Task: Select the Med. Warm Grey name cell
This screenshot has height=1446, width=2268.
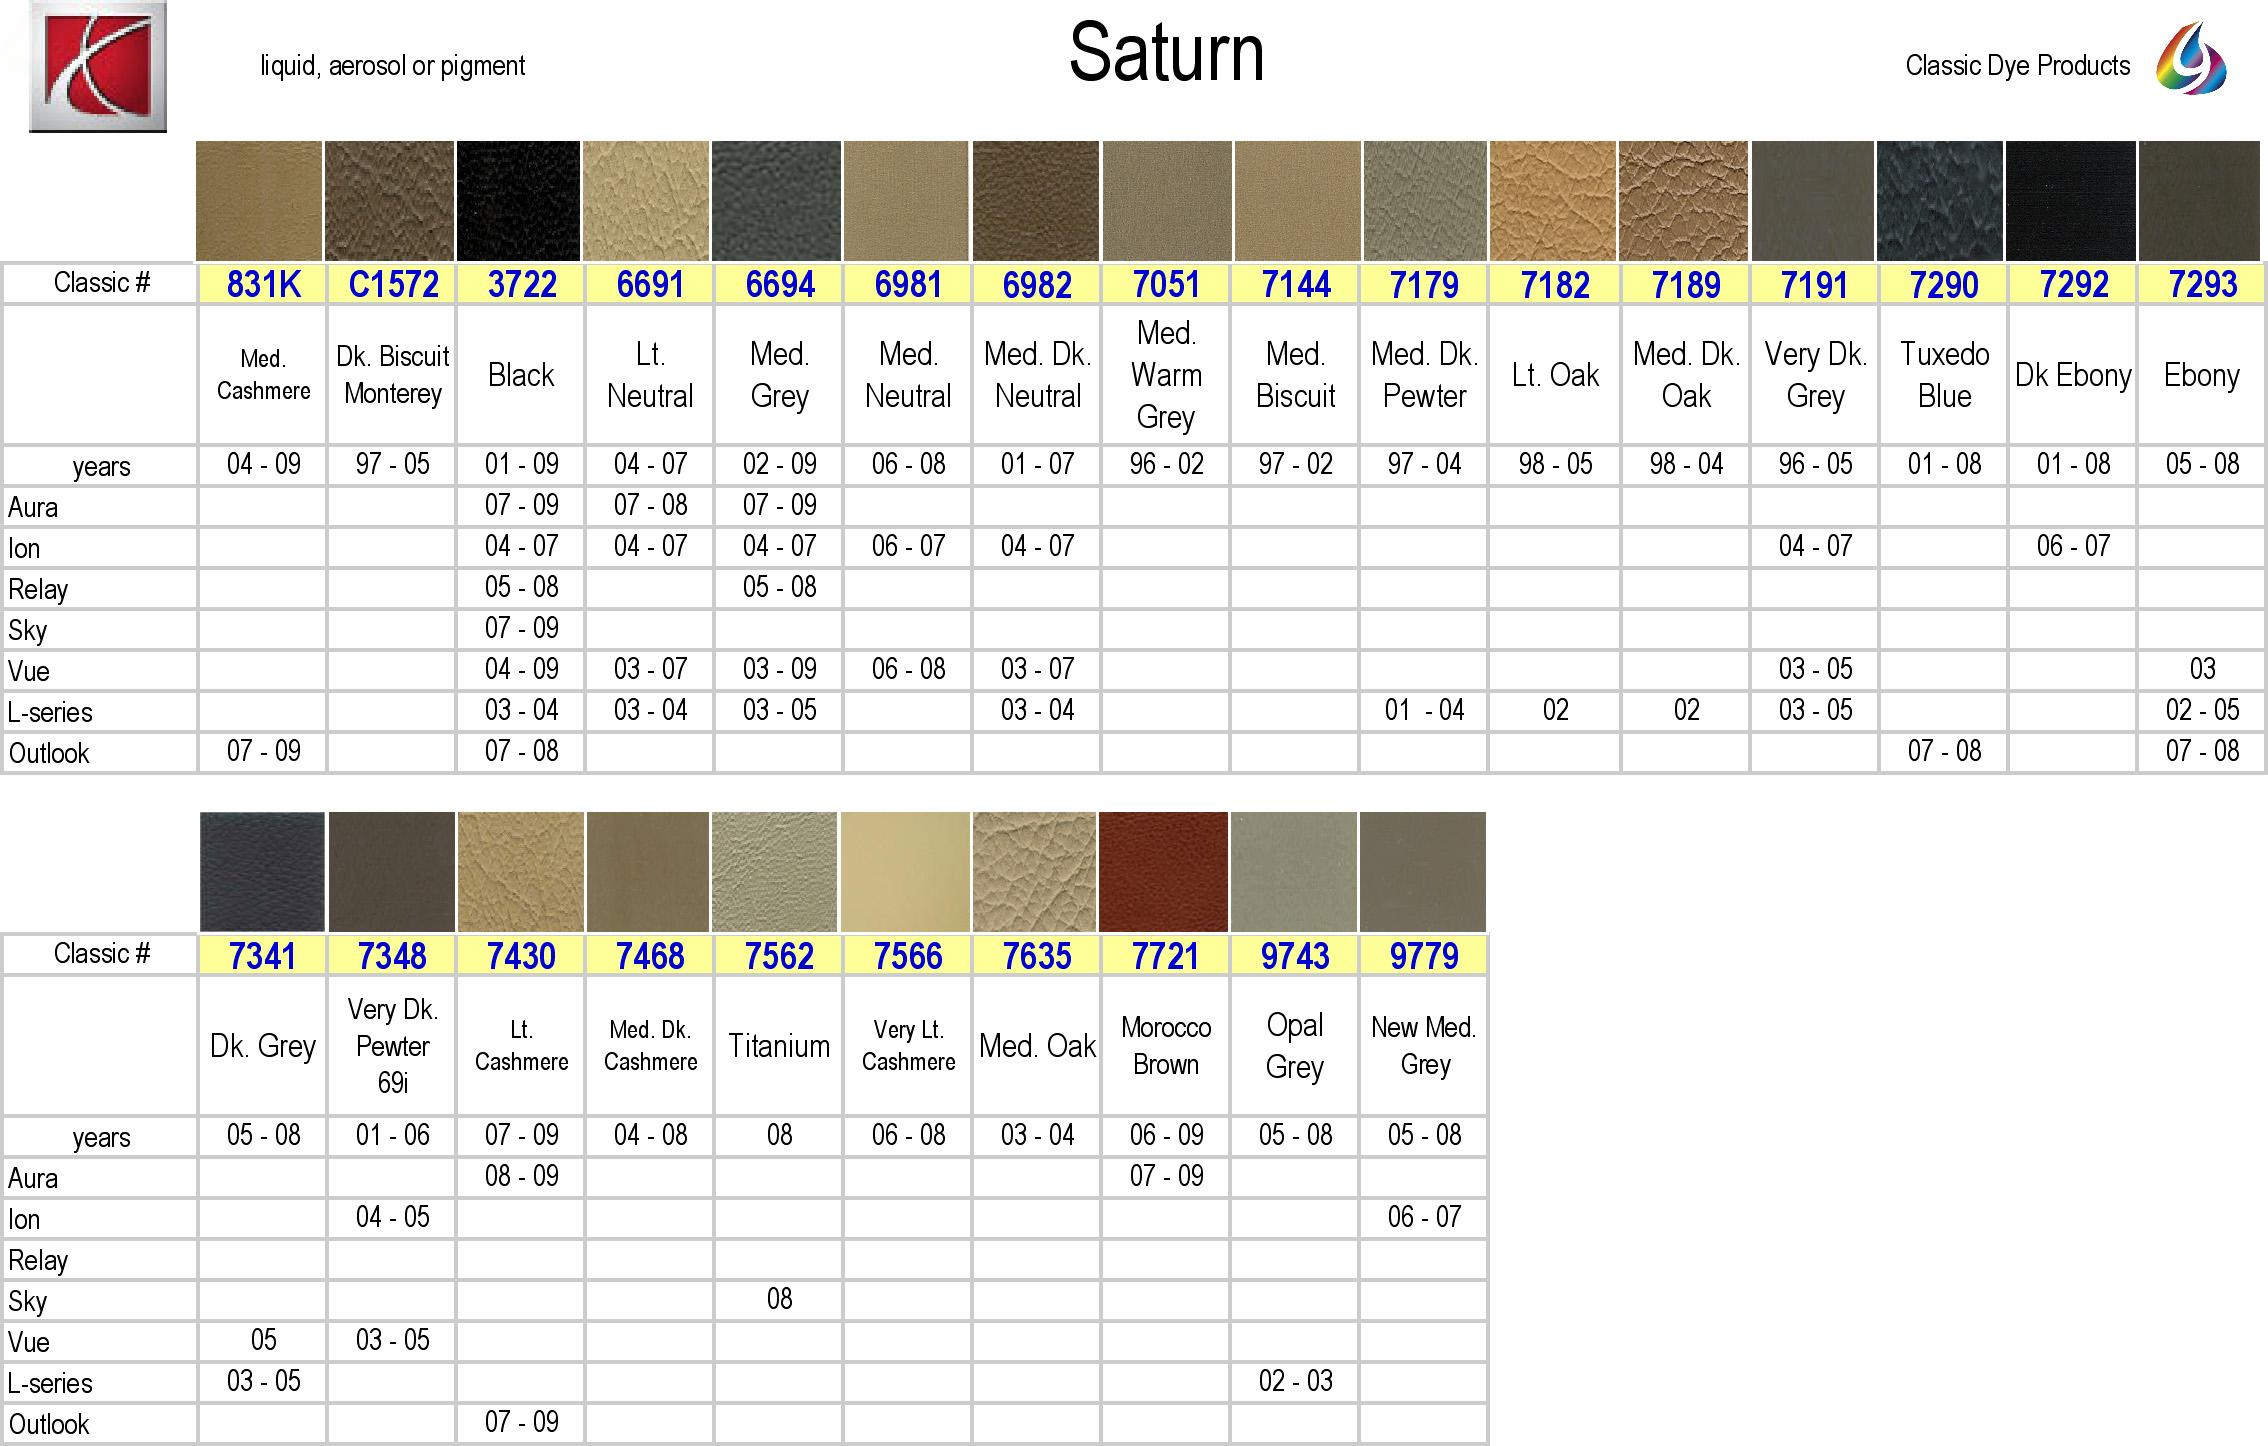Action: pos(1165,375)
